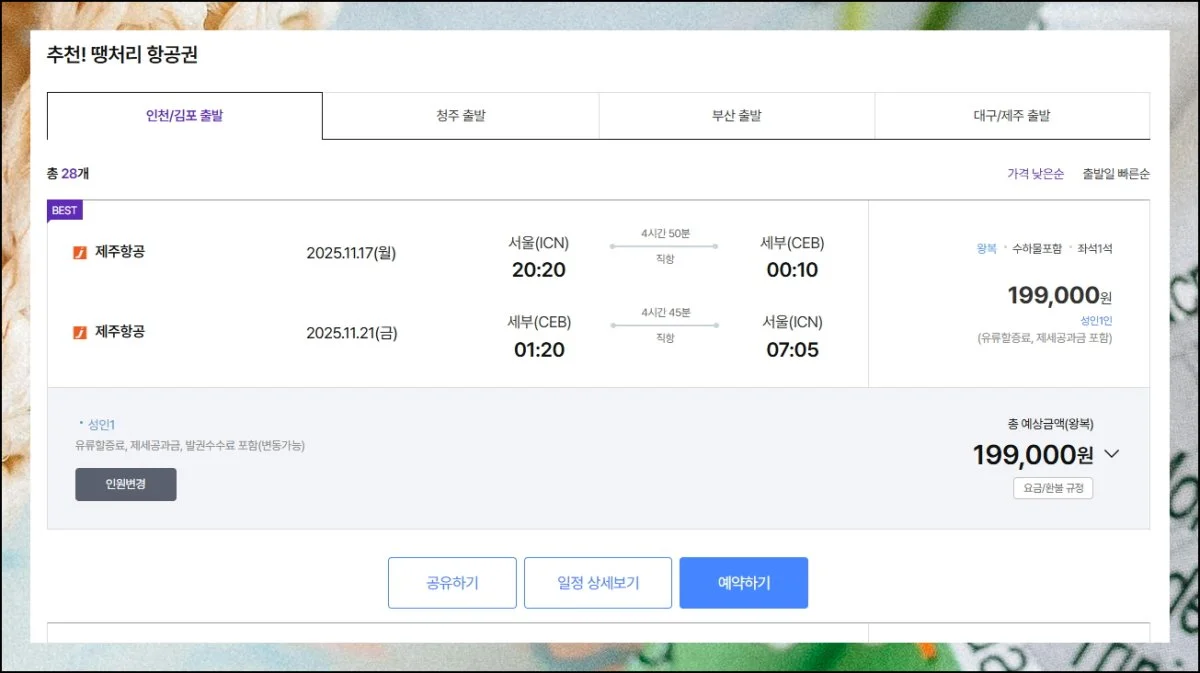This screenshot has height=673, width=1200.
Task: Open the 요금/환불 규정 rules
Action: click(x=1053, y=489)
